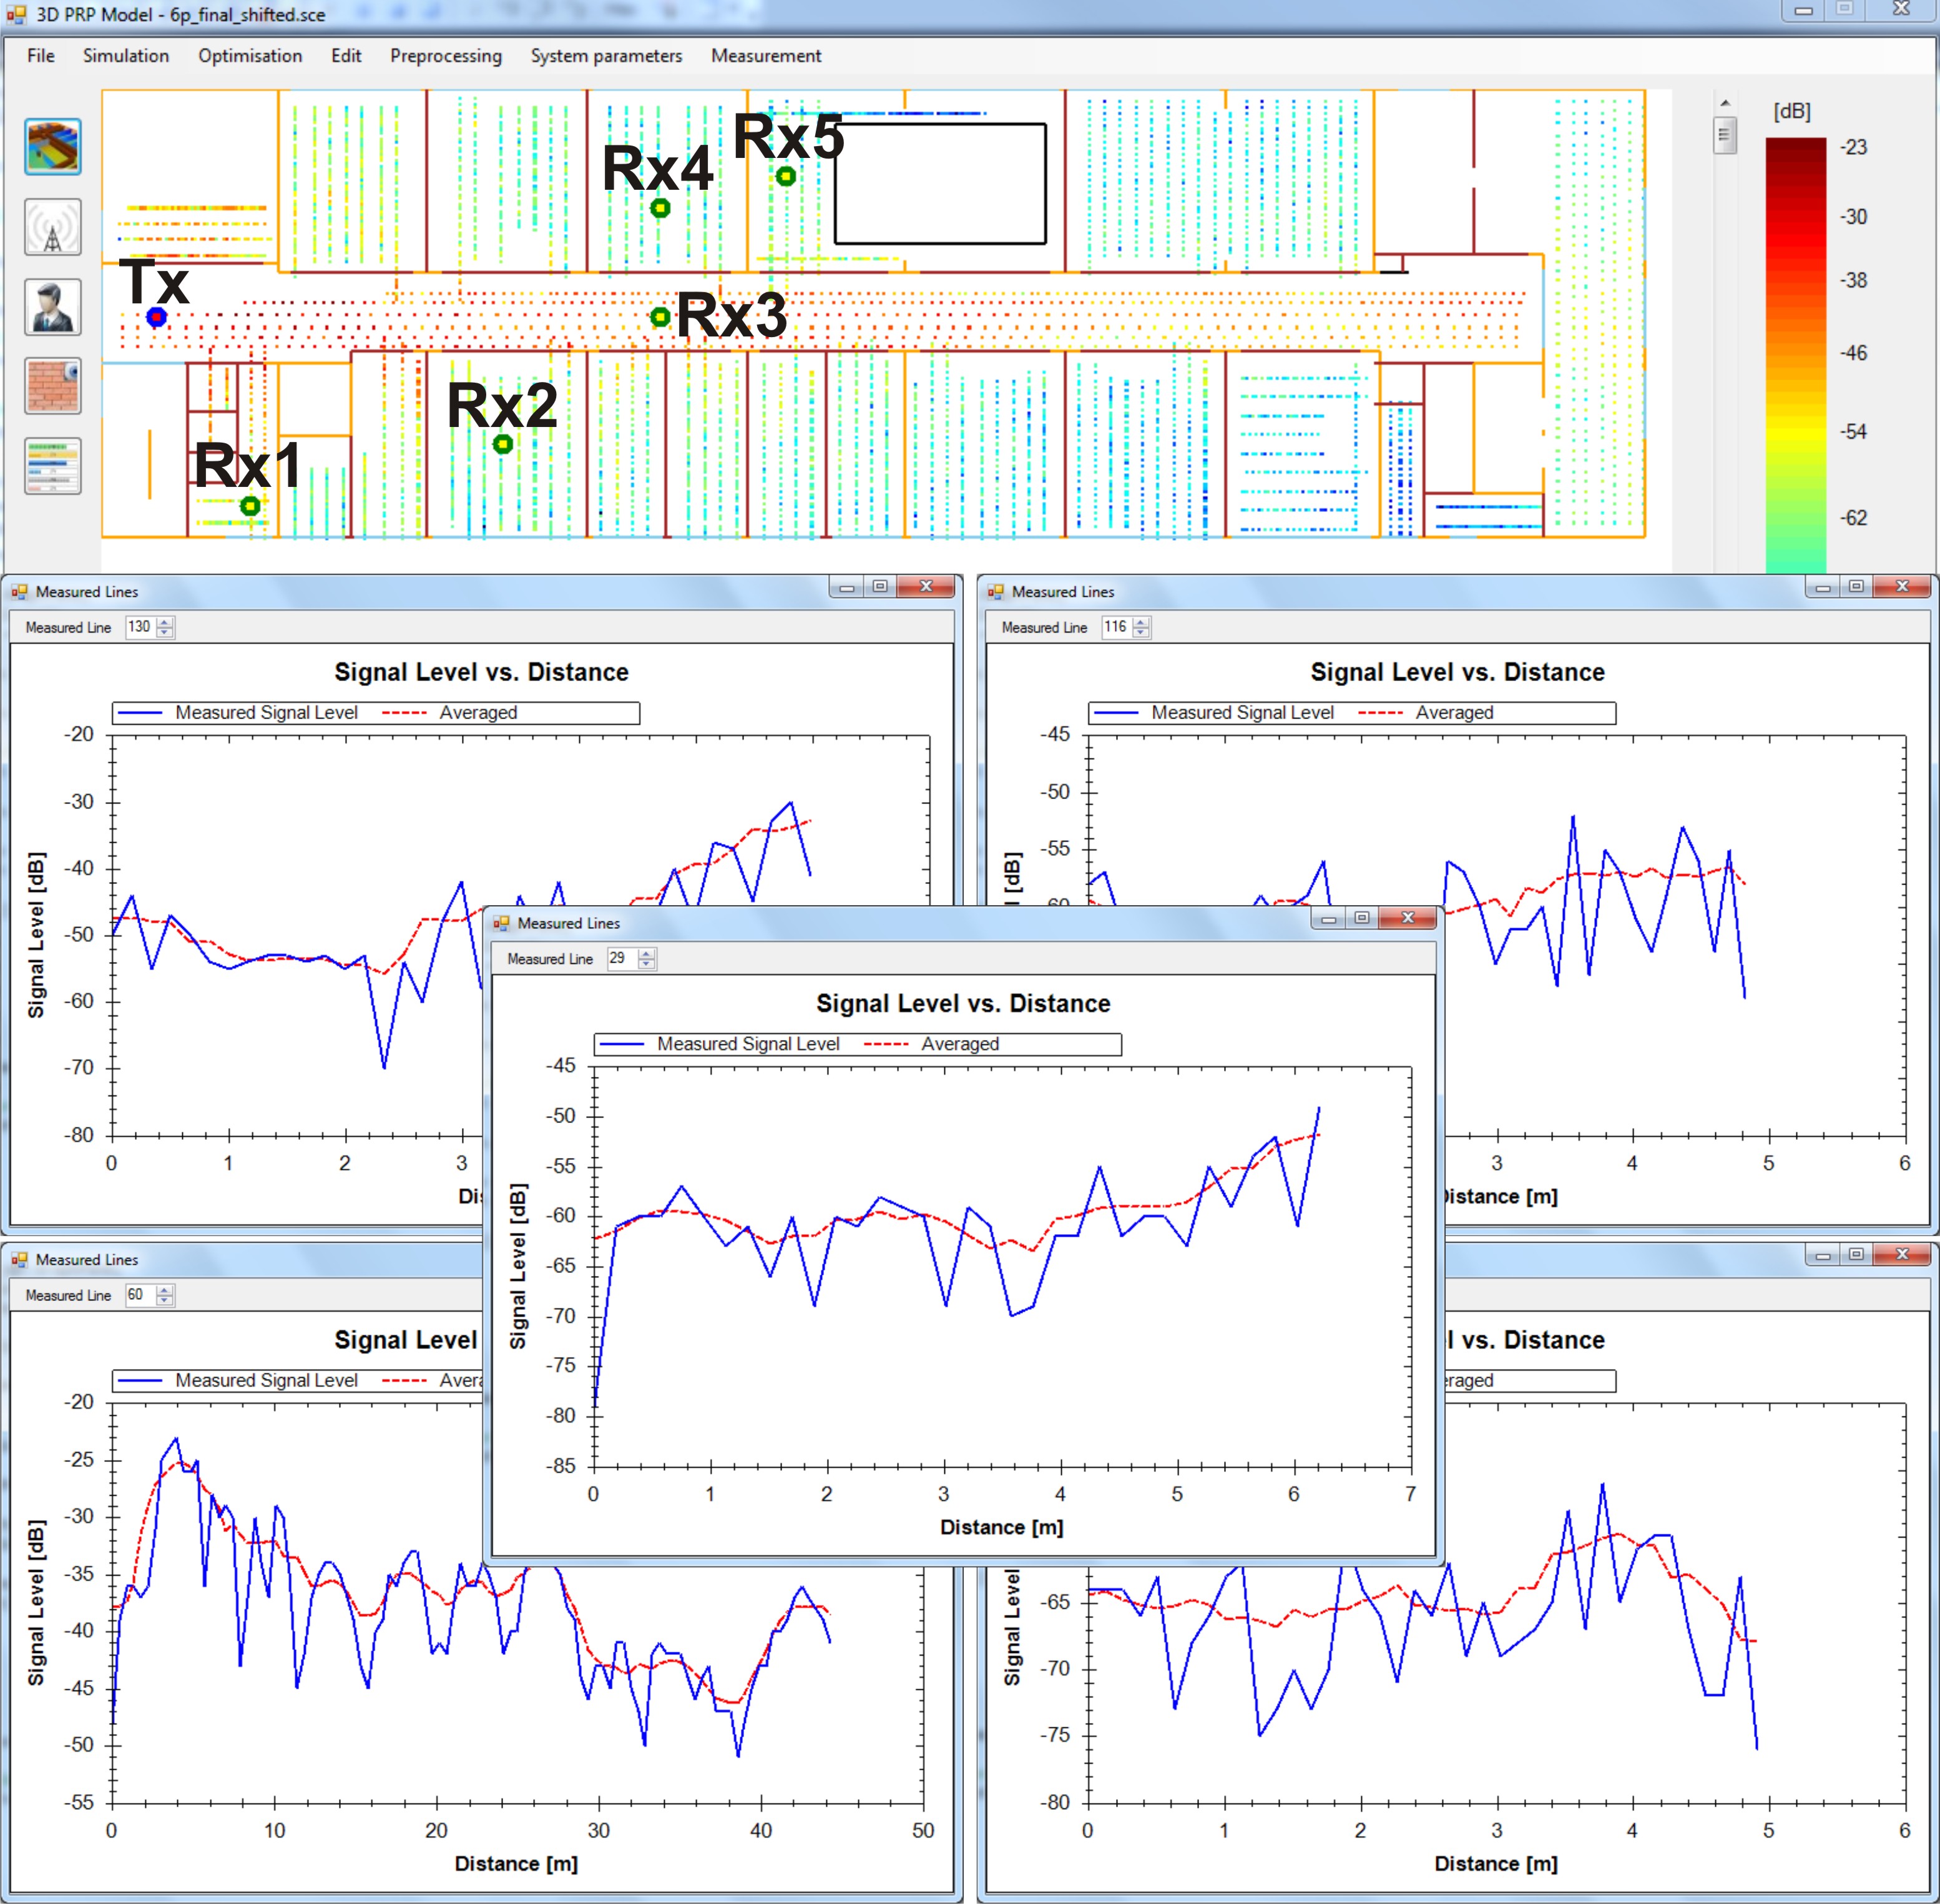Click the Rx5 receiver point
This screenshot has height=1904, width=1940.
tap(786, 177)
